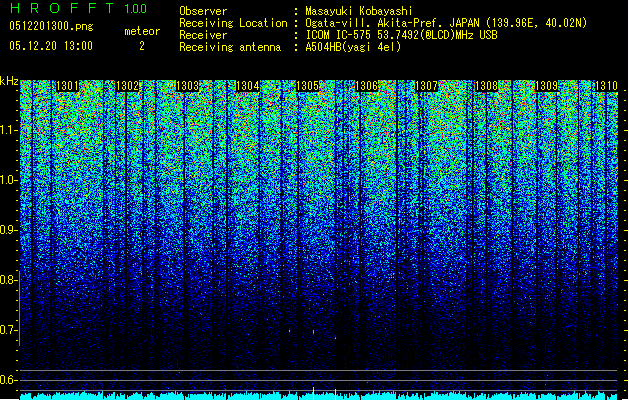629x400 pixels.
Task: Click the 1.0 kHz axis tick label
Action: coord(8,181)
